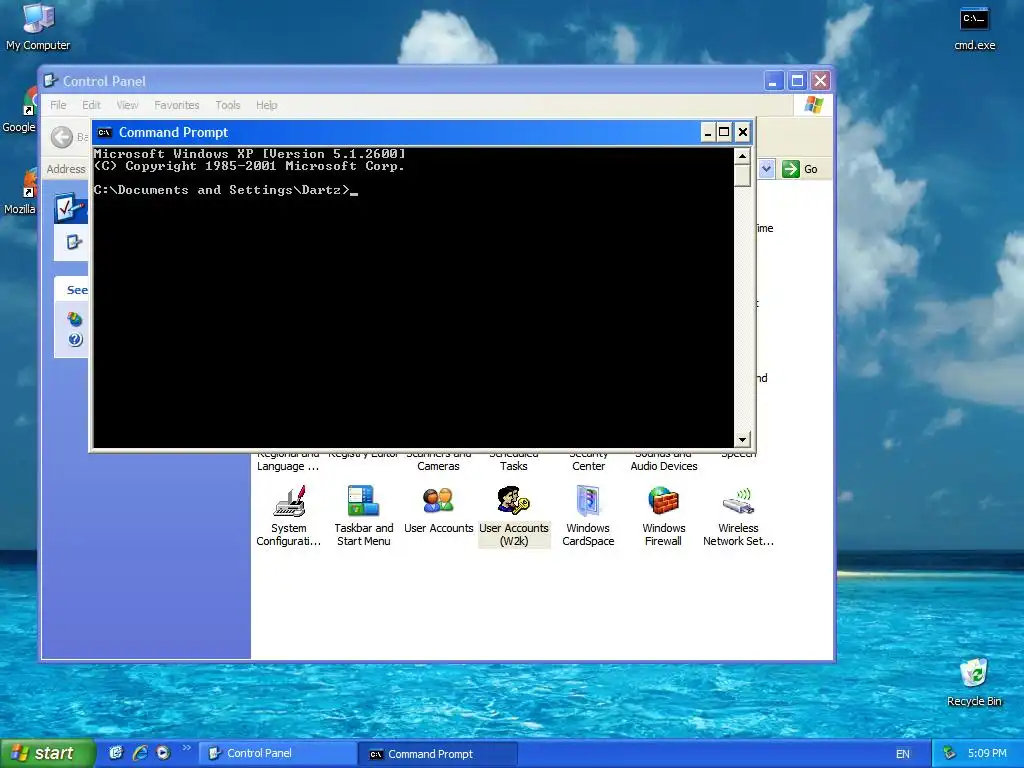Open the View menu in Control Panel
The width and height of the screenshot is (1024, 768).
[127, 105]
